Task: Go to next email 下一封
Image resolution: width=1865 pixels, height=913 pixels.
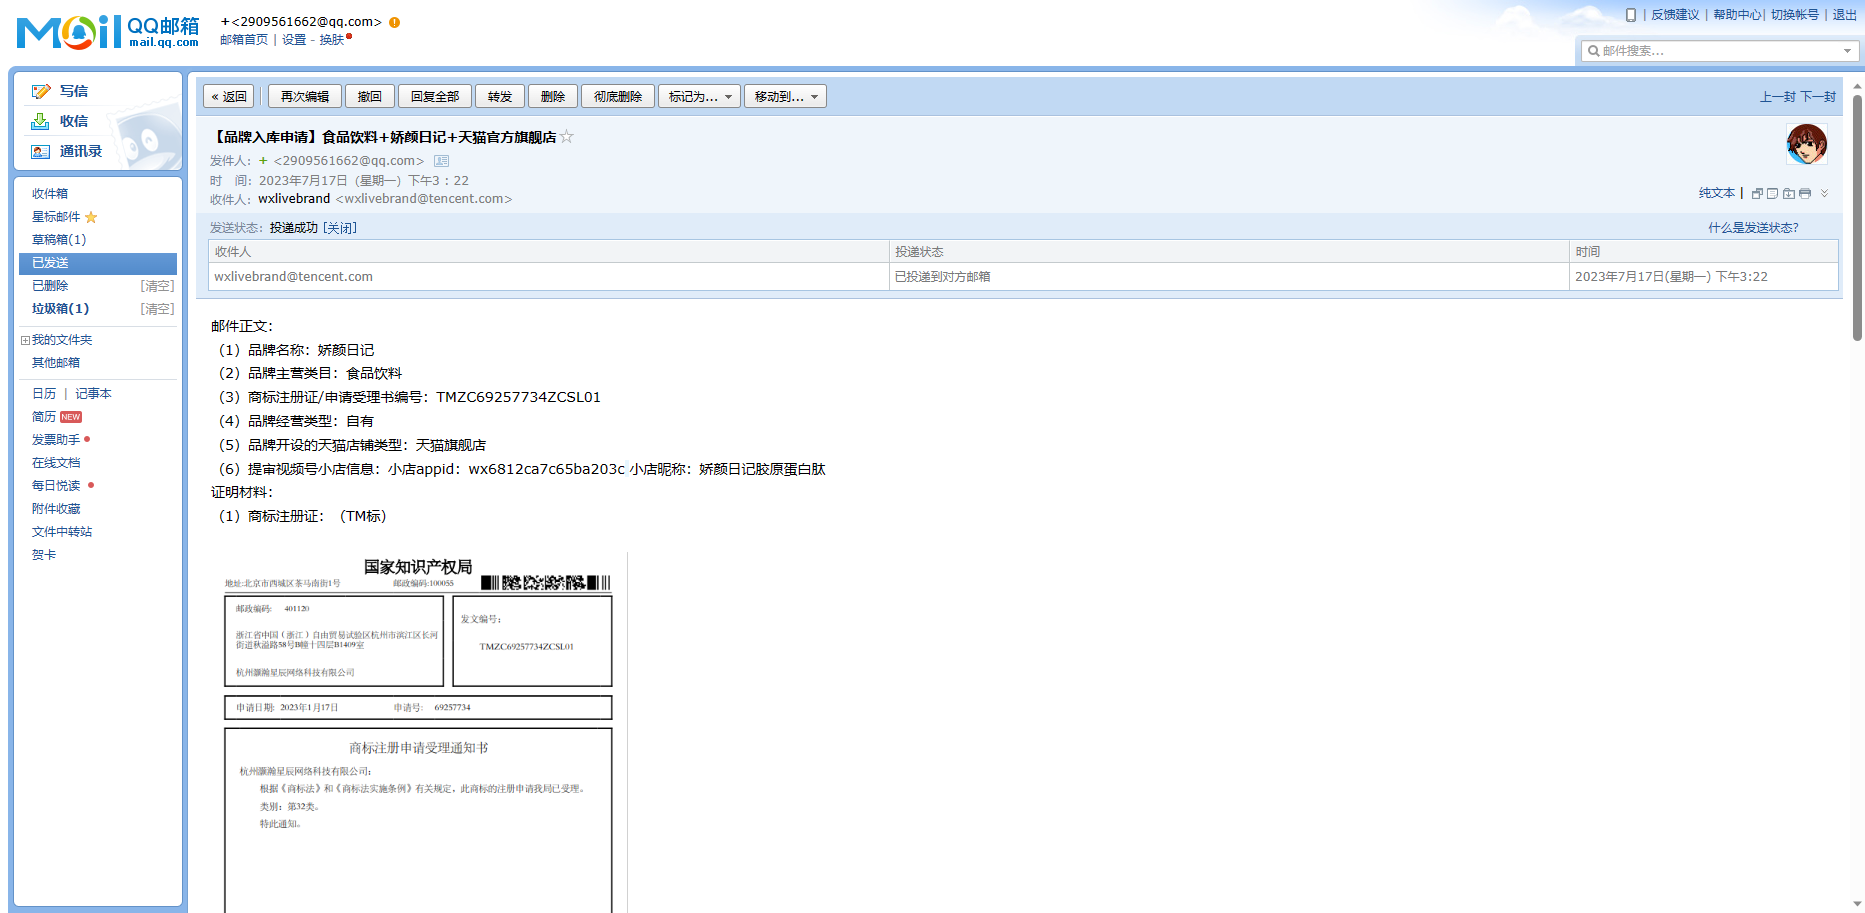Action: 1818,97
